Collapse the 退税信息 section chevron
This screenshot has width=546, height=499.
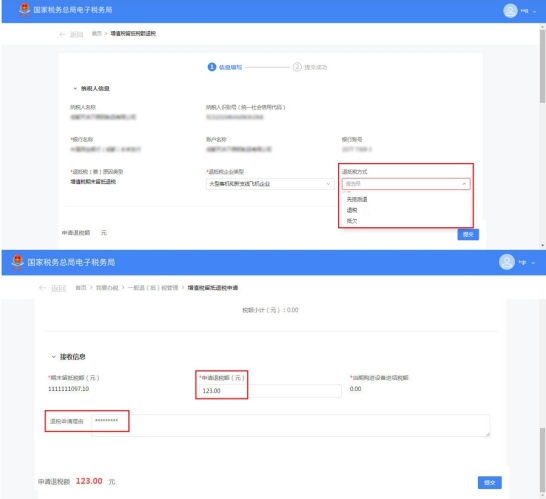(54, 357)
